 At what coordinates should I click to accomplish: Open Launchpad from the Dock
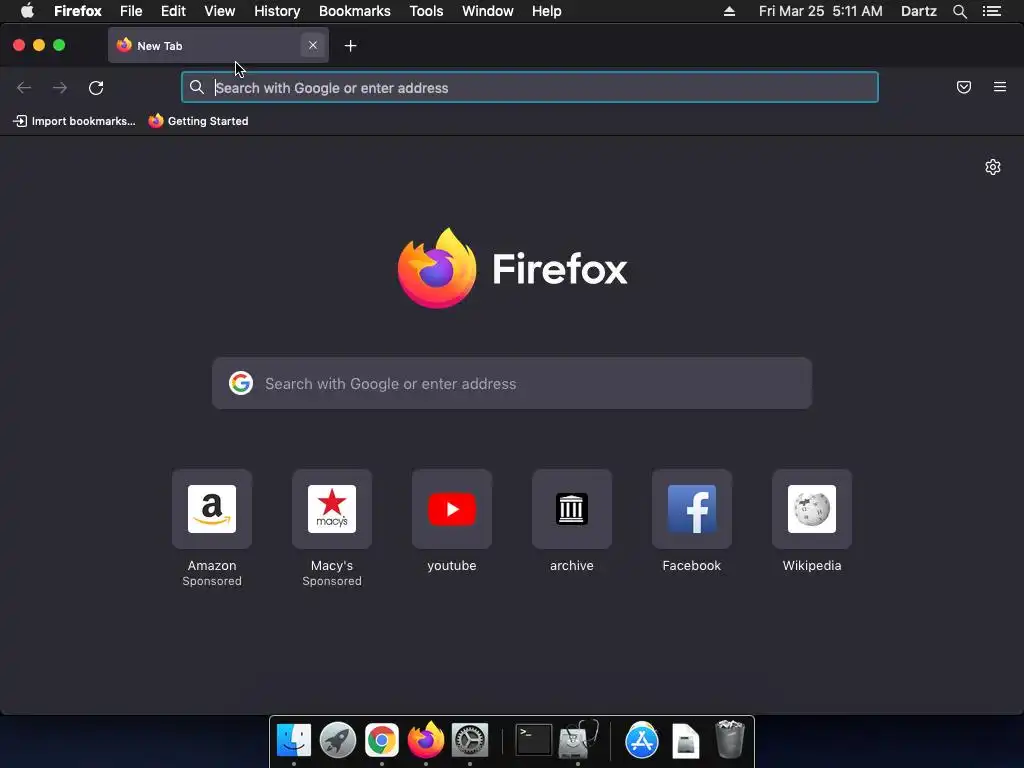(338, 741)
